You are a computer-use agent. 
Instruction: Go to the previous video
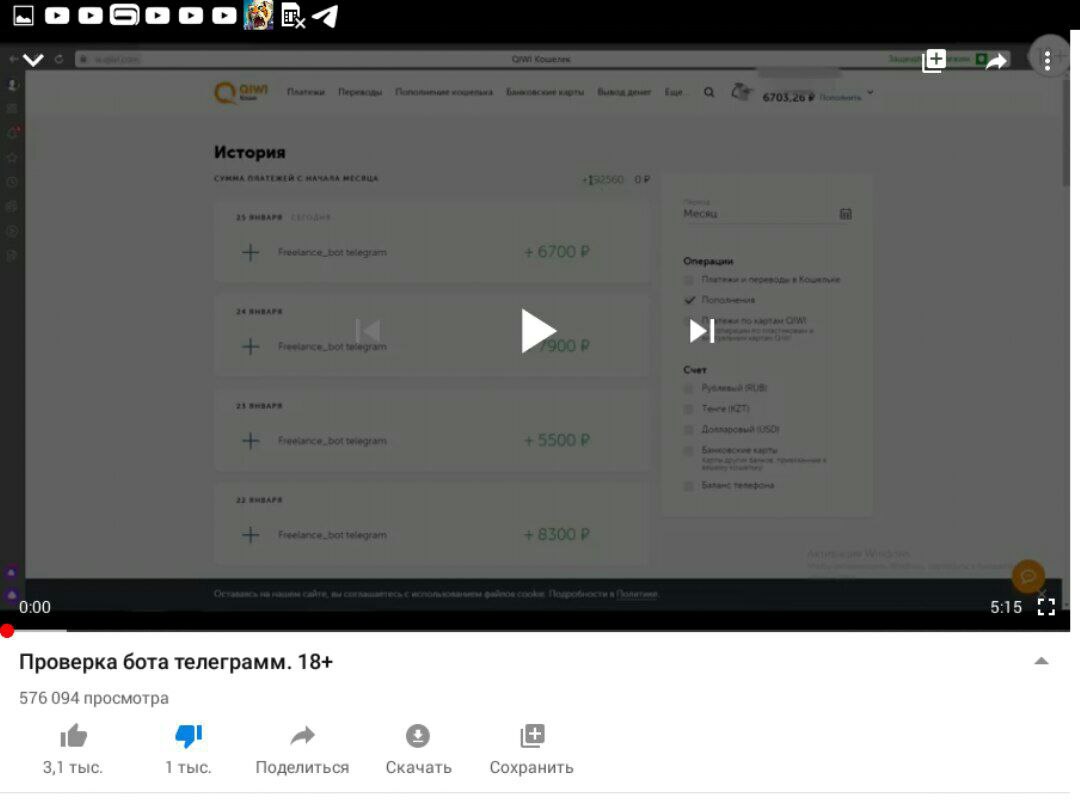pyautogui.click(x=368, y=331)
